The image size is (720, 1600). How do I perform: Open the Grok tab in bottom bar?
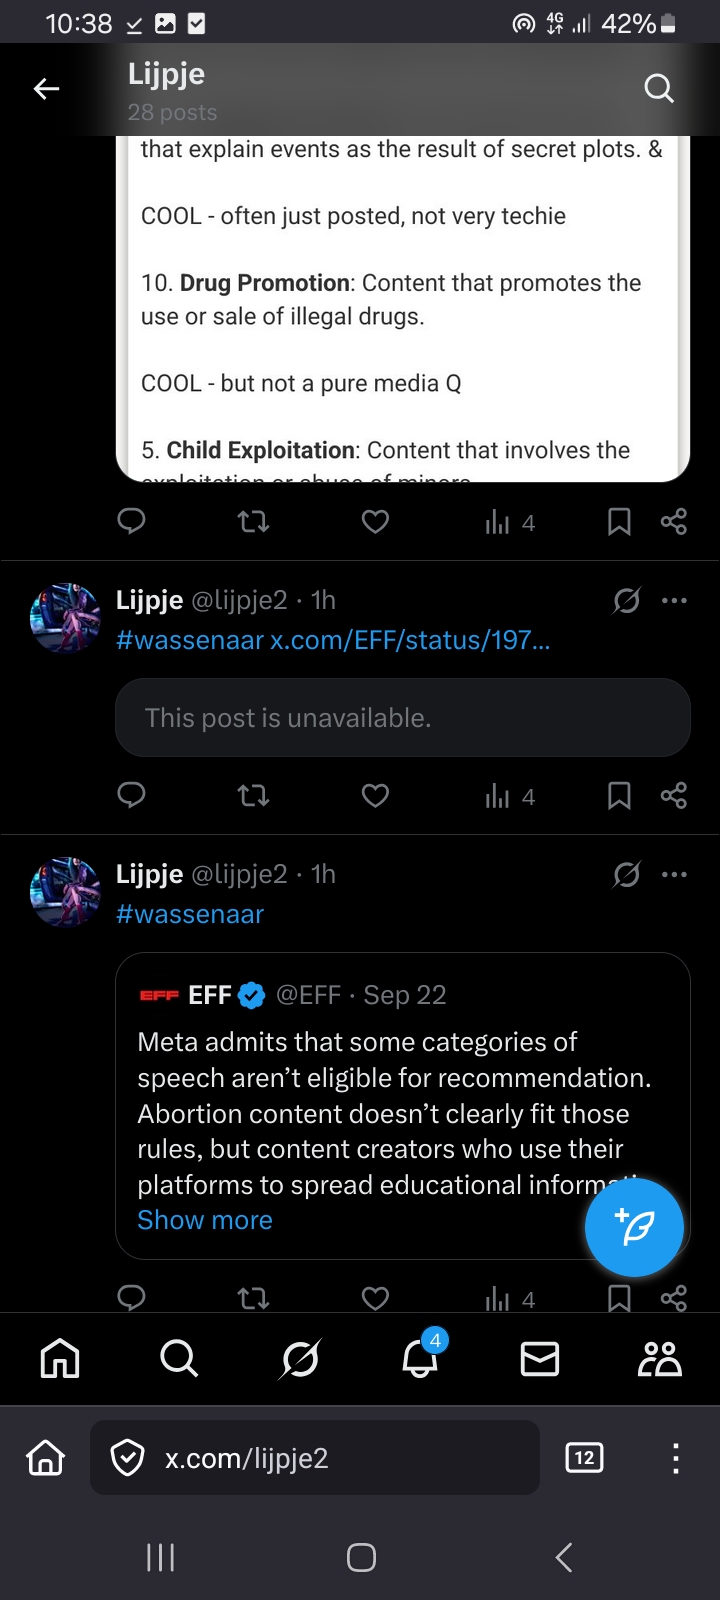pos(300,1359)
